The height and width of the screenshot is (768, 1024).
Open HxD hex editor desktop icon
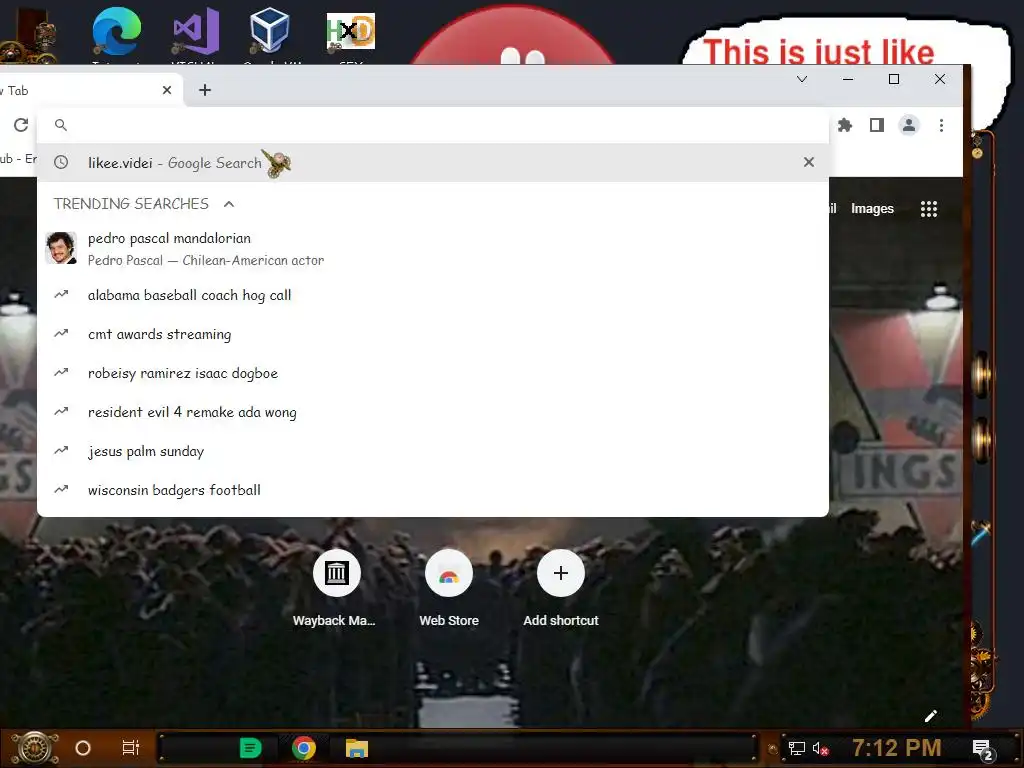pos(351,33)
